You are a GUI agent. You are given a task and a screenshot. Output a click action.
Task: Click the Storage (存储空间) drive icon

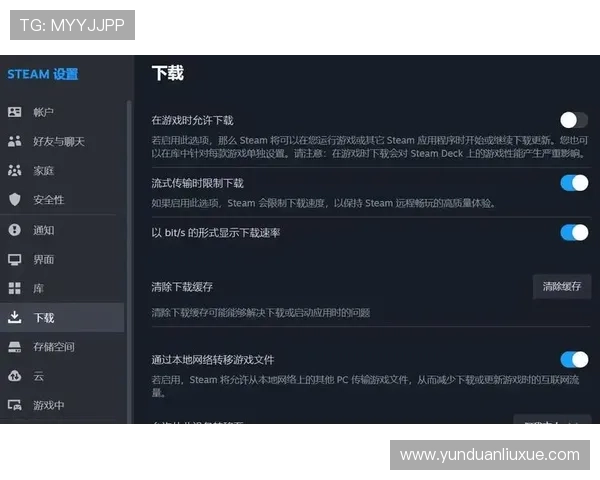[15, 347]
